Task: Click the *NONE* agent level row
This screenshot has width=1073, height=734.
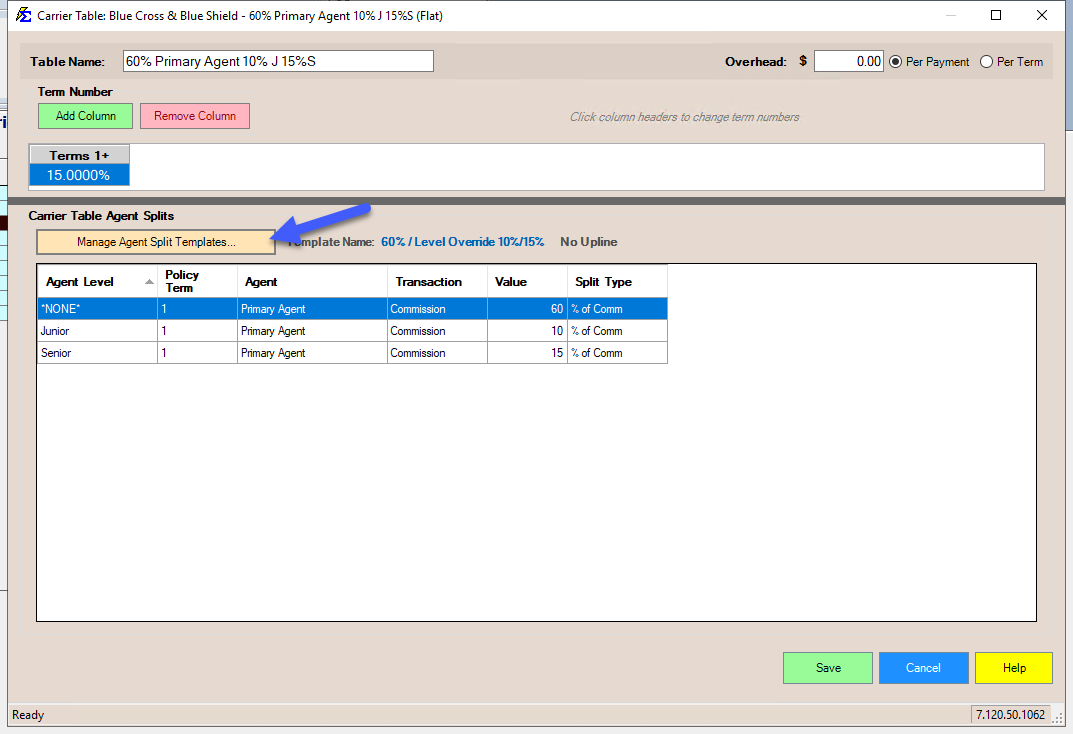Action: (96, 309)
